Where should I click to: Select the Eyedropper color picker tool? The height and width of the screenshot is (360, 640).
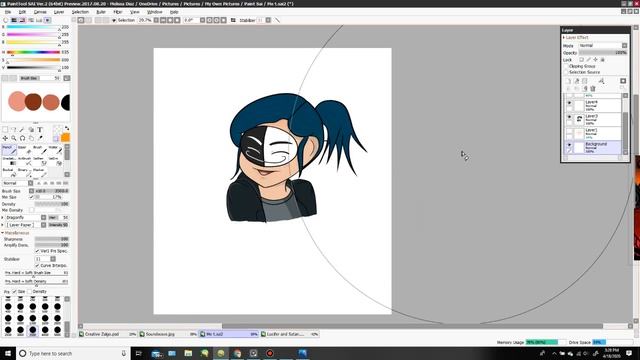(x=40, y=138)
